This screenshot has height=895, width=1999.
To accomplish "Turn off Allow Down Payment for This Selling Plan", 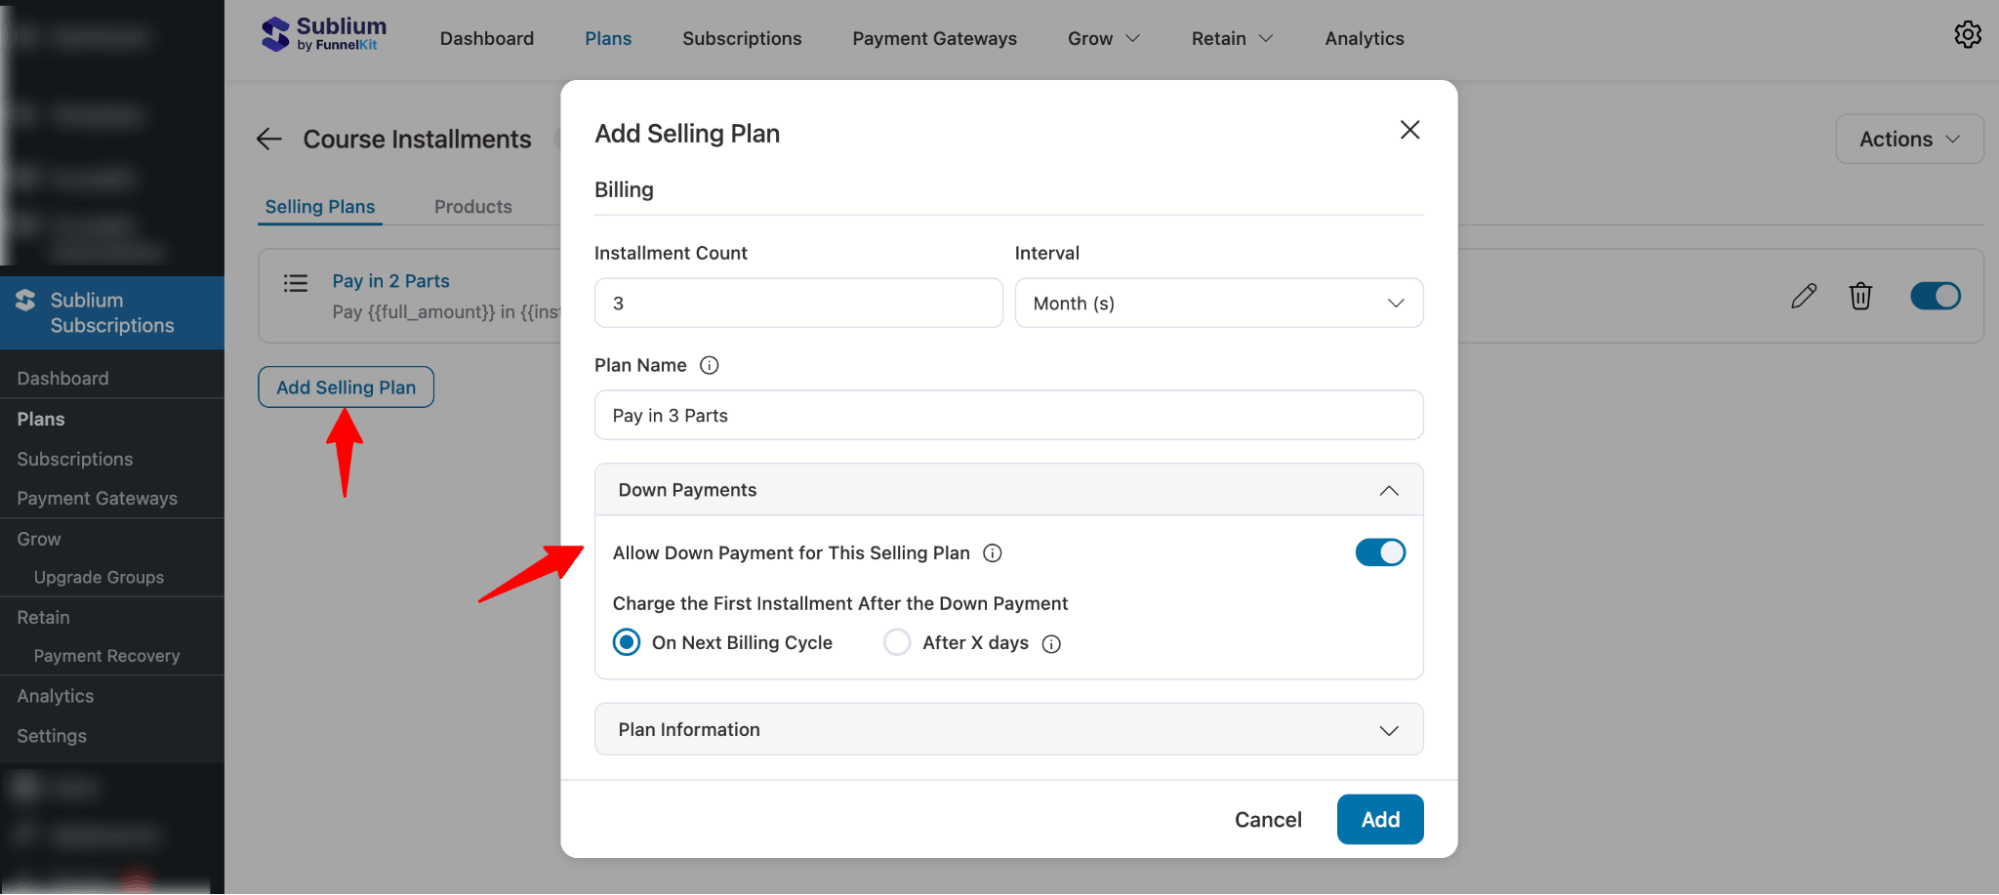I will click(x=1381, y=552).
